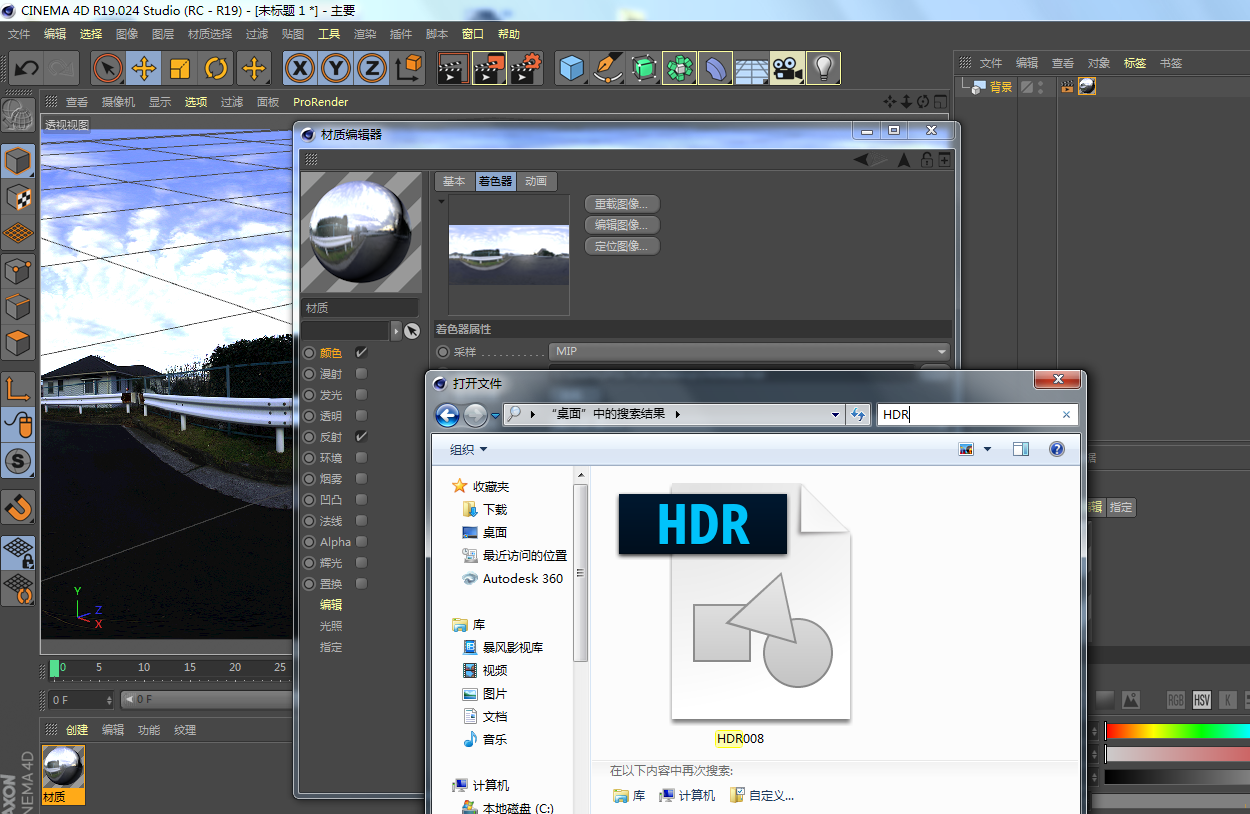Open the 采样 MIP dropdown

(x=748, y=352)
